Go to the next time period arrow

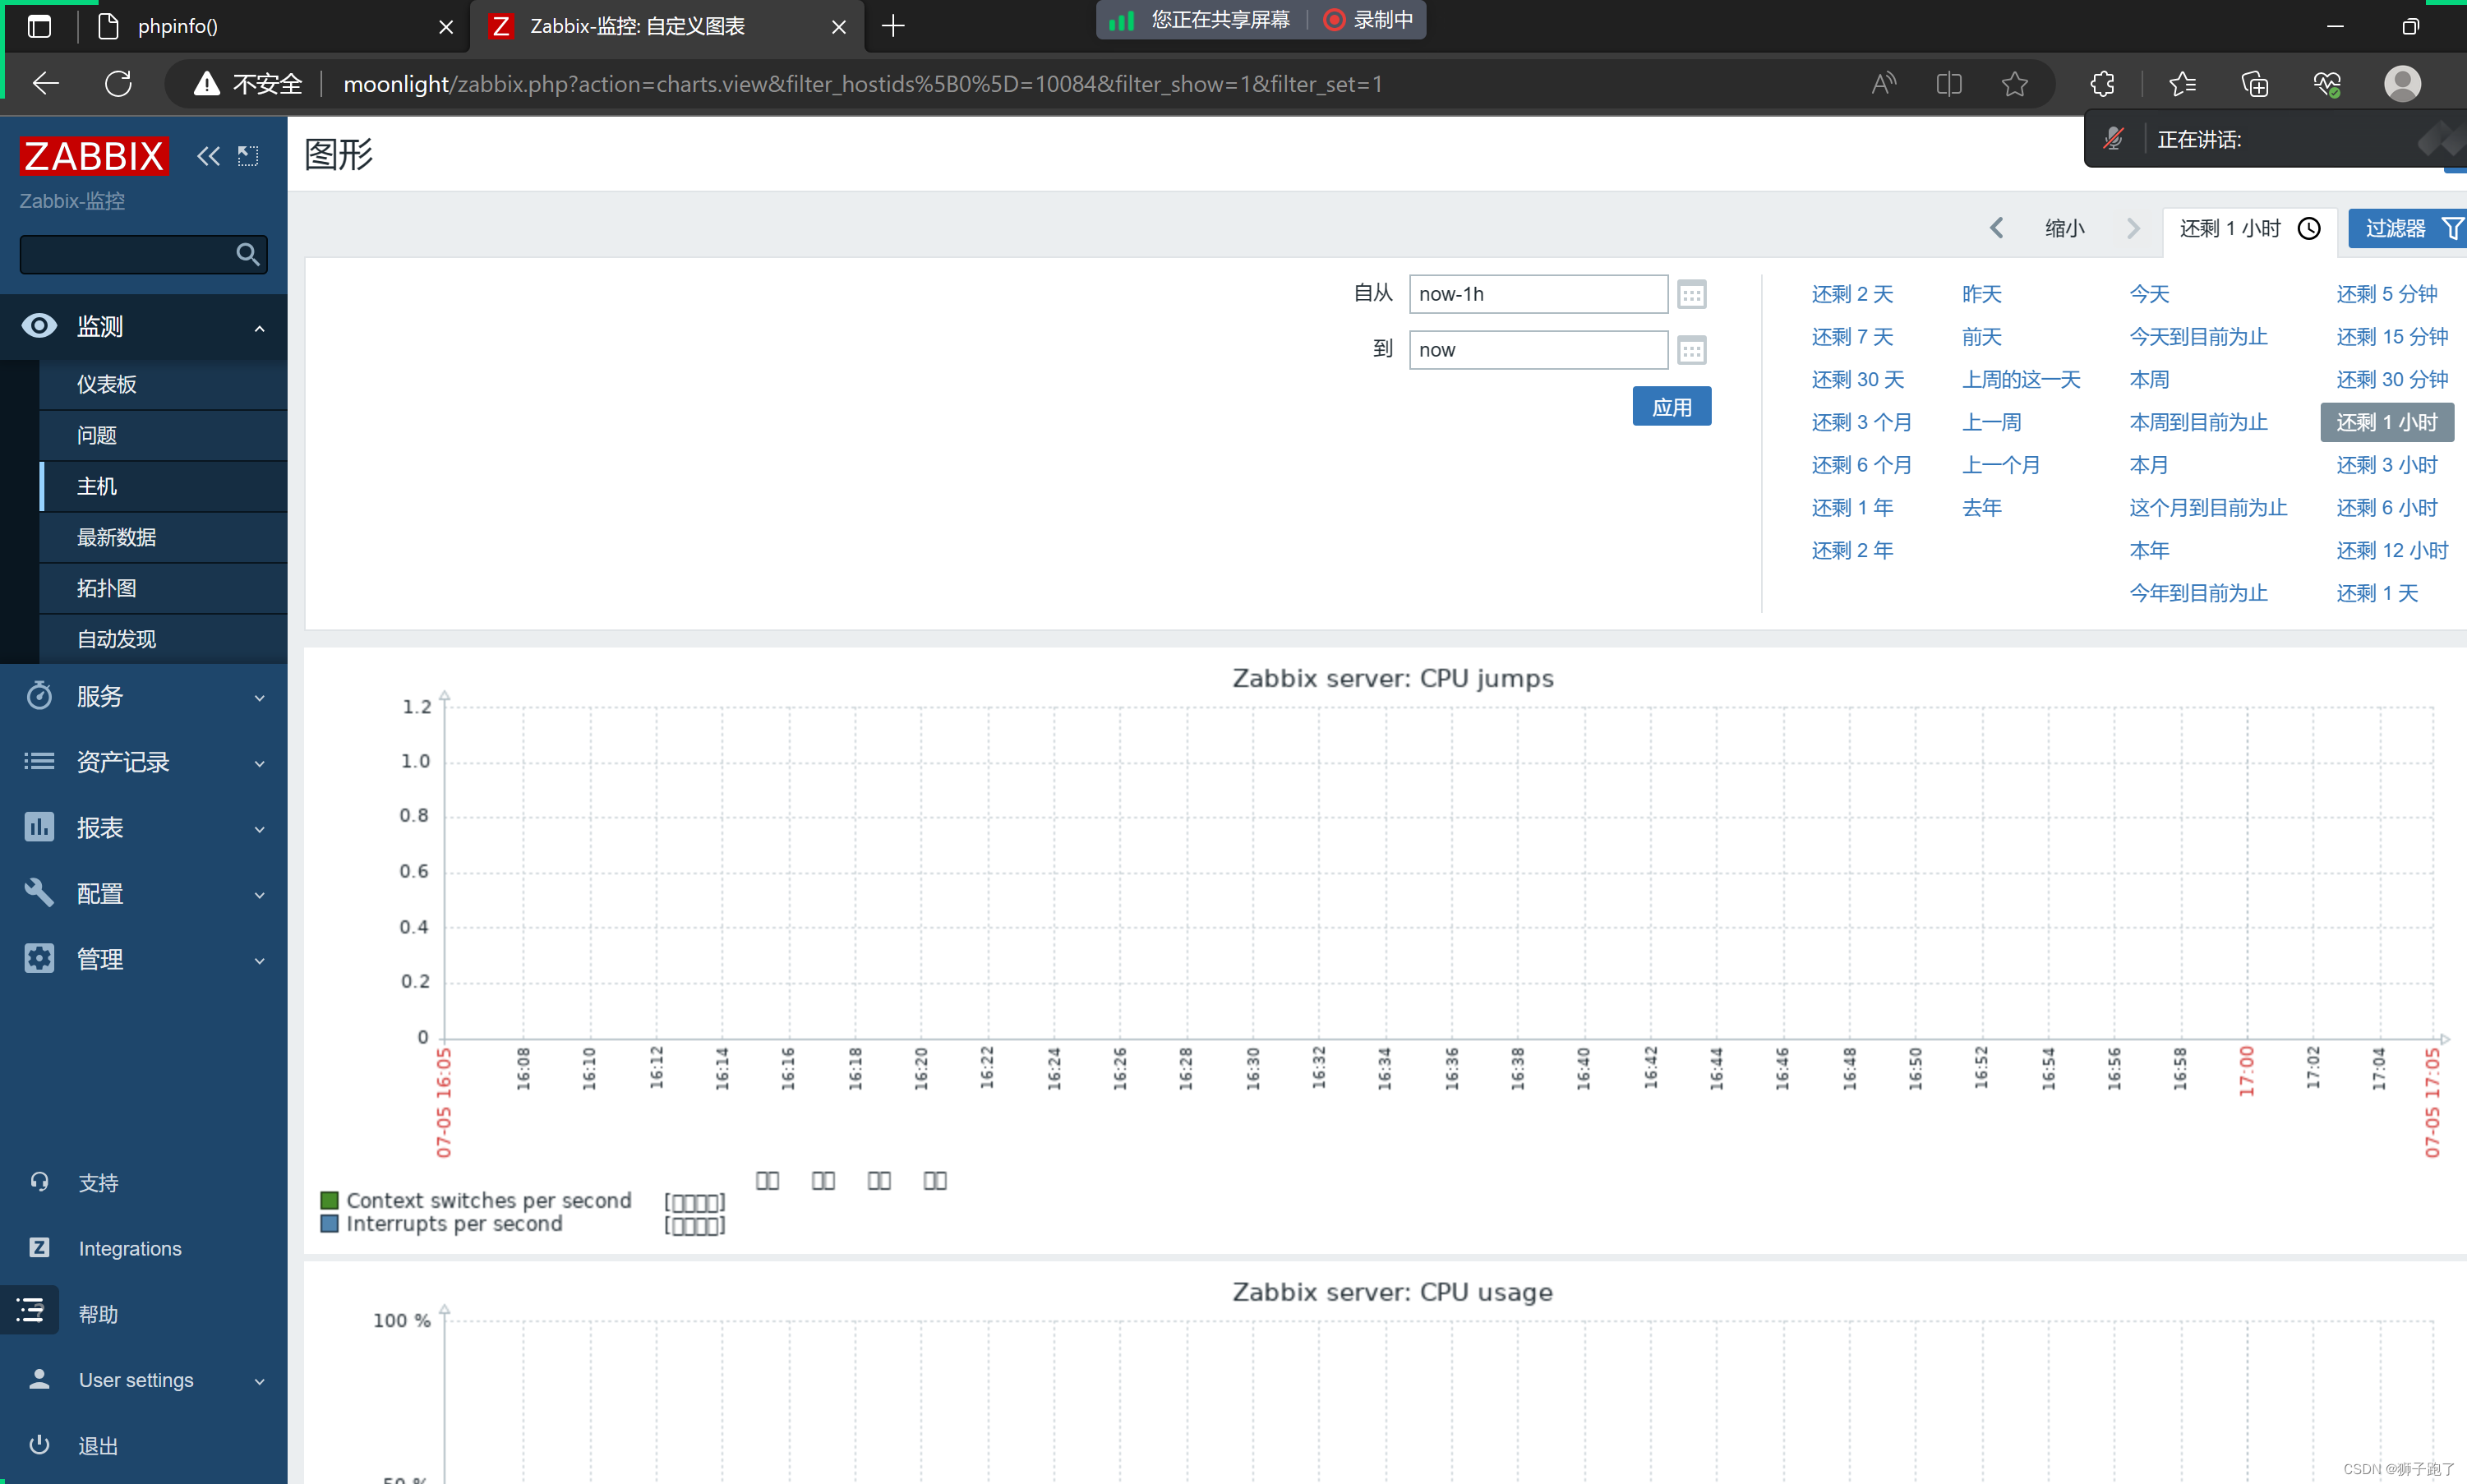coord(2133,228)
